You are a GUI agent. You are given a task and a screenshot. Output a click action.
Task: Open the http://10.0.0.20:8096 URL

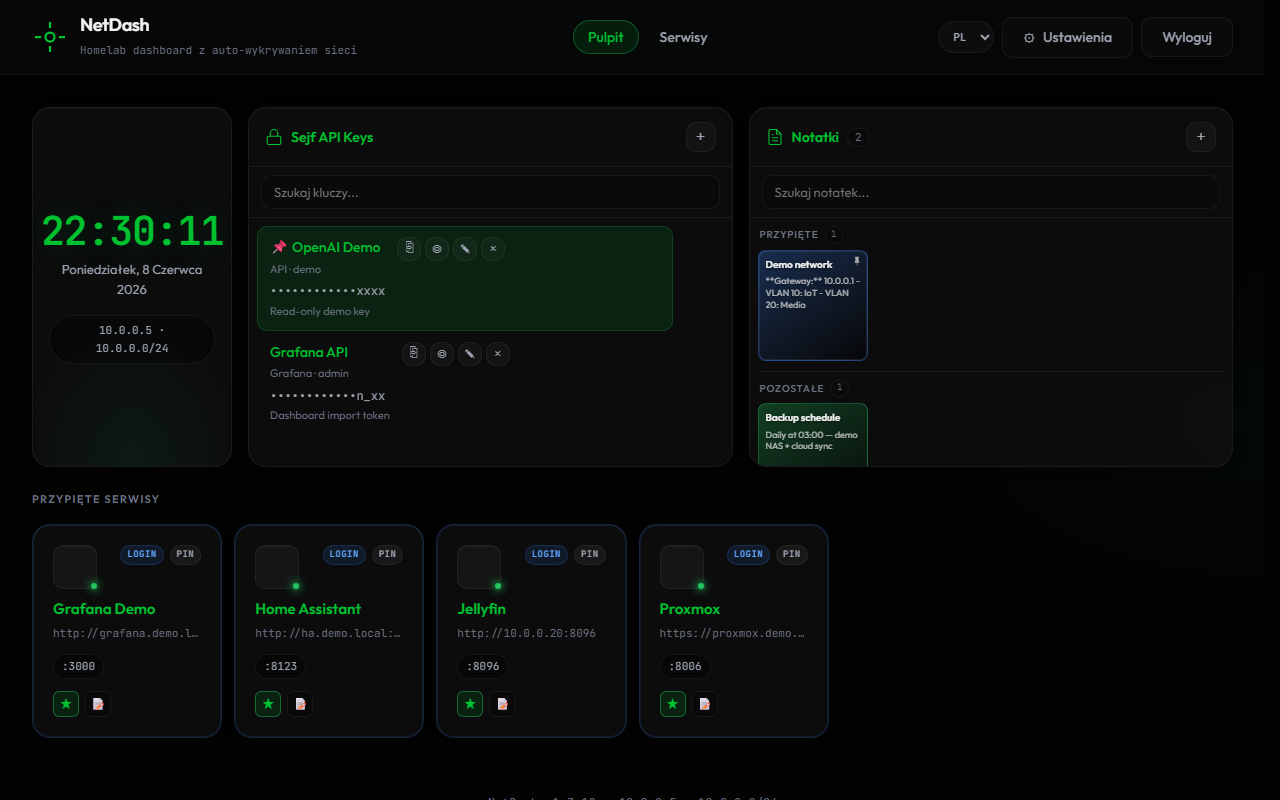[526, 633]
